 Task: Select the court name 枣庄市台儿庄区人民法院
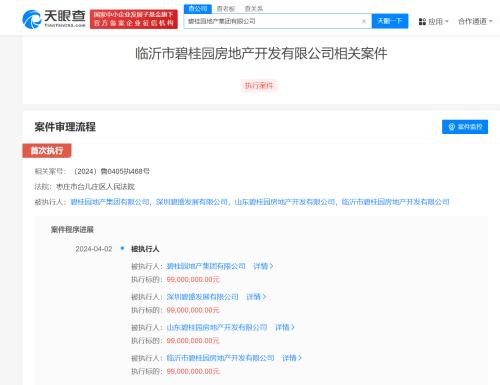click(x=95, y=187)
